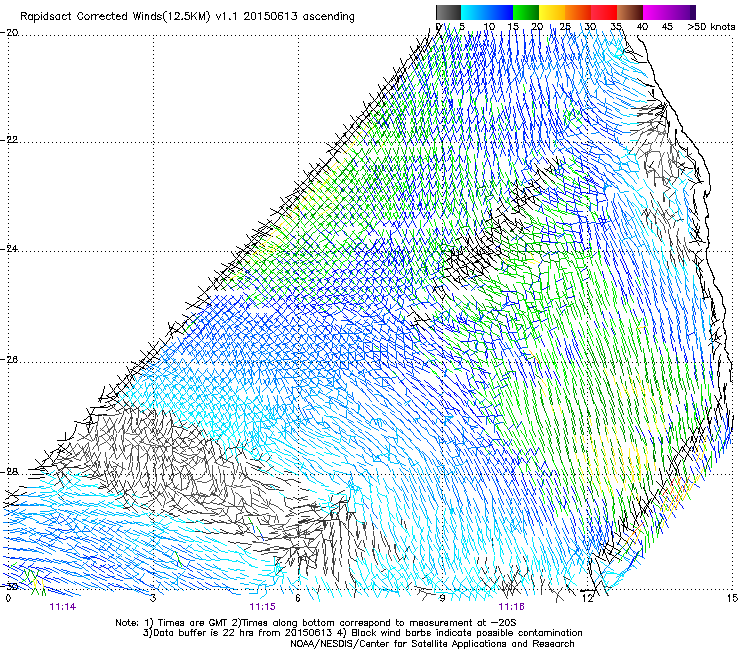Click the '>50 knots' legend label
The width and height of the screenshot is (740, 650).
pyautogui.click(x=711, y=27)
